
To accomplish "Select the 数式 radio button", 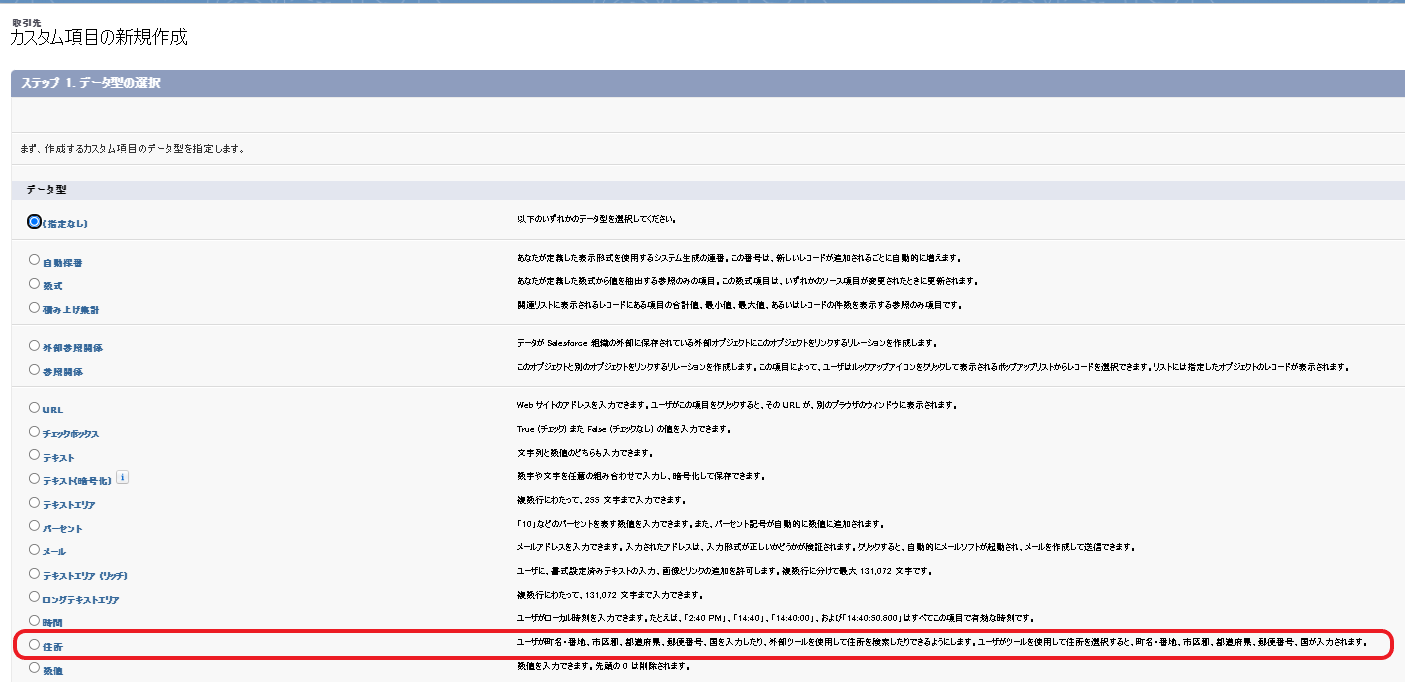I will pos(35,284).
